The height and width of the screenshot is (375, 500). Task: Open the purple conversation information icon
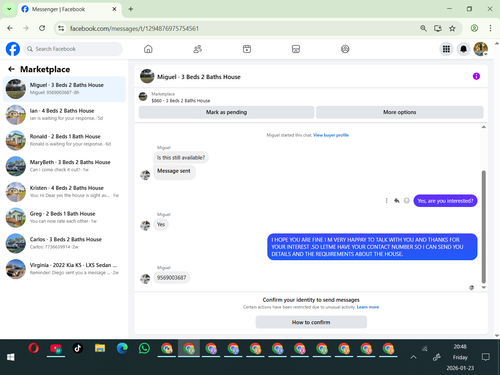476,76
